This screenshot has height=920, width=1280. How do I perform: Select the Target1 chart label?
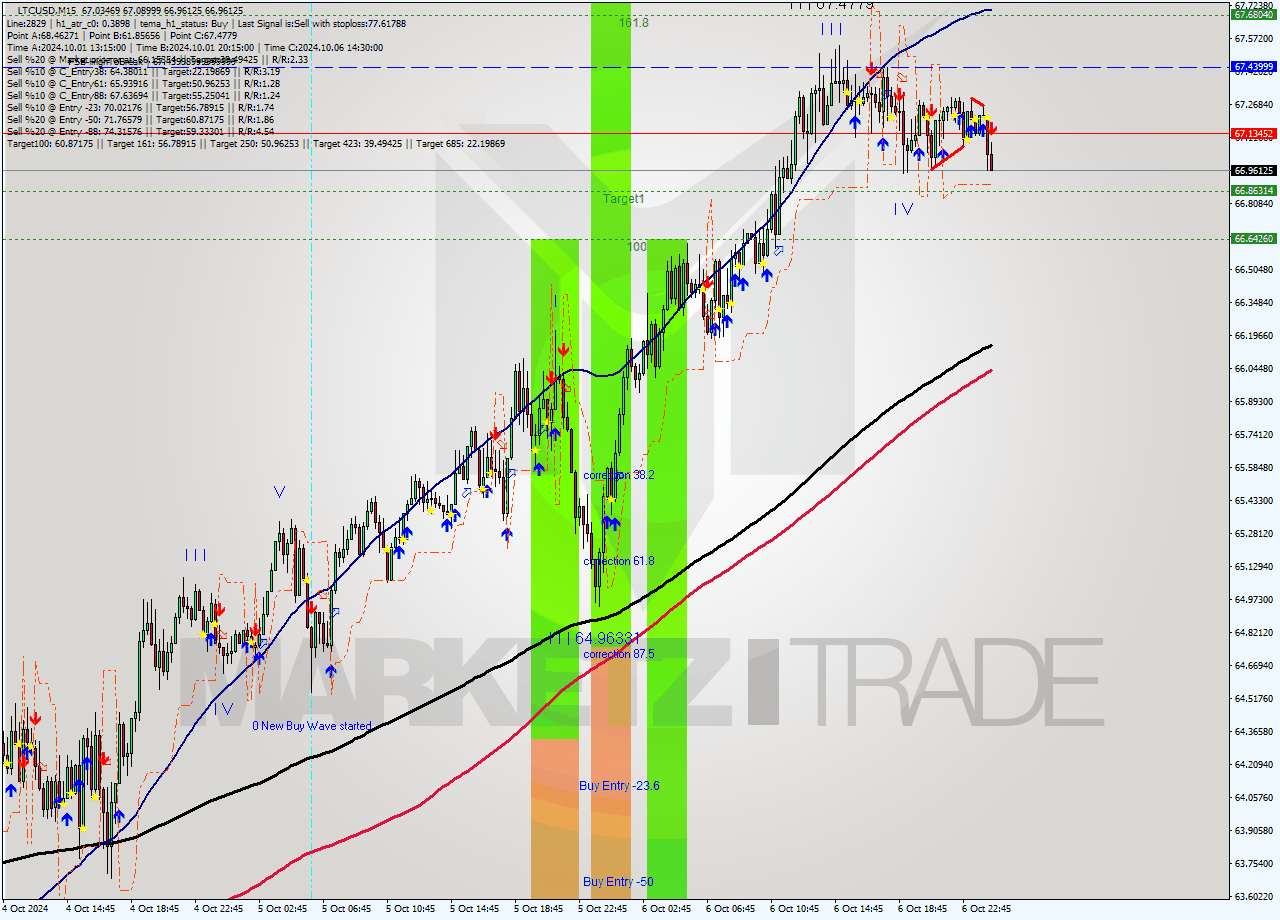(x=624, y=199)
